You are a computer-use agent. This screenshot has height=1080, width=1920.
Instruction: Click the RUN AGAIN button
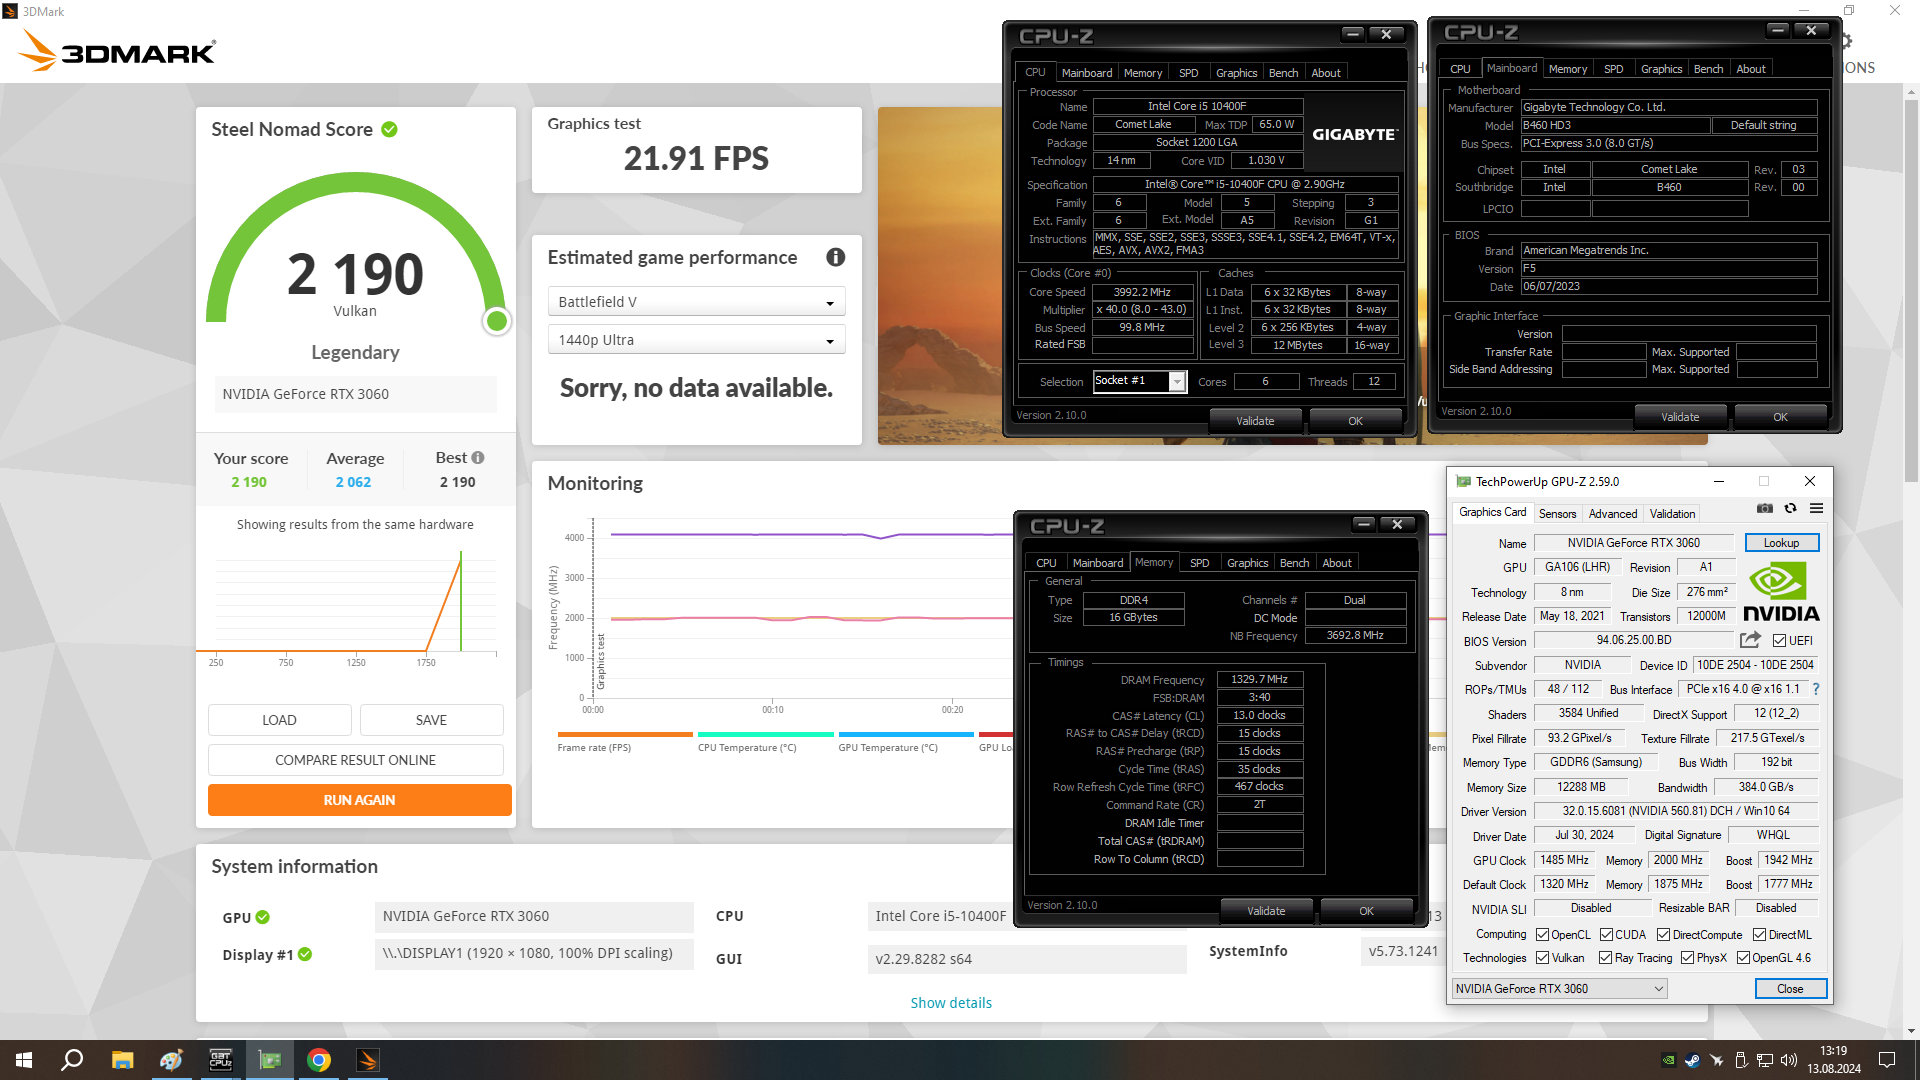pos(359,800)
